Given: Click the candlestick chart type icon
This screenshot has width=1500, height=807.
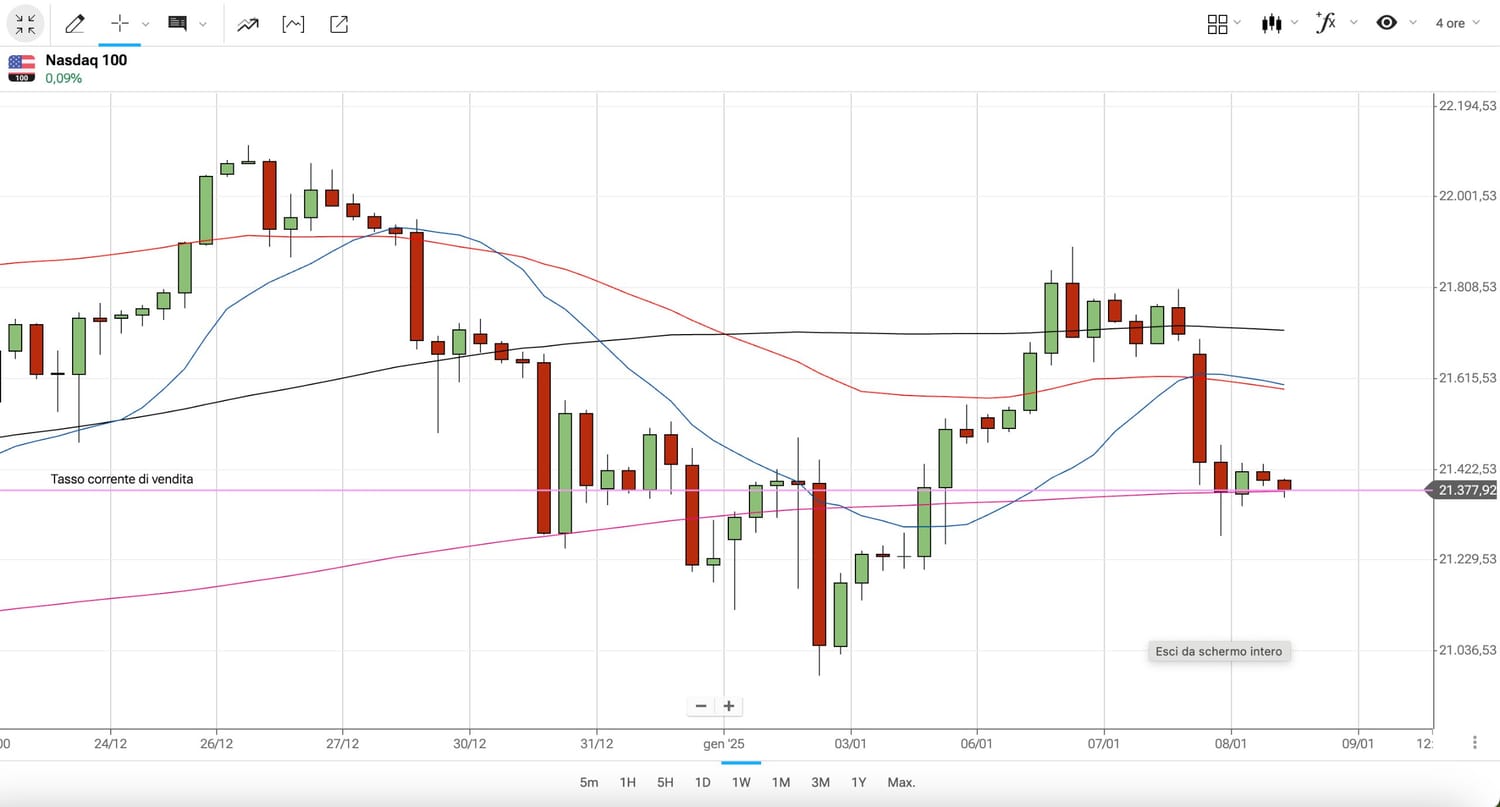Looking at the screenshot, I should tap(1272, 23).
